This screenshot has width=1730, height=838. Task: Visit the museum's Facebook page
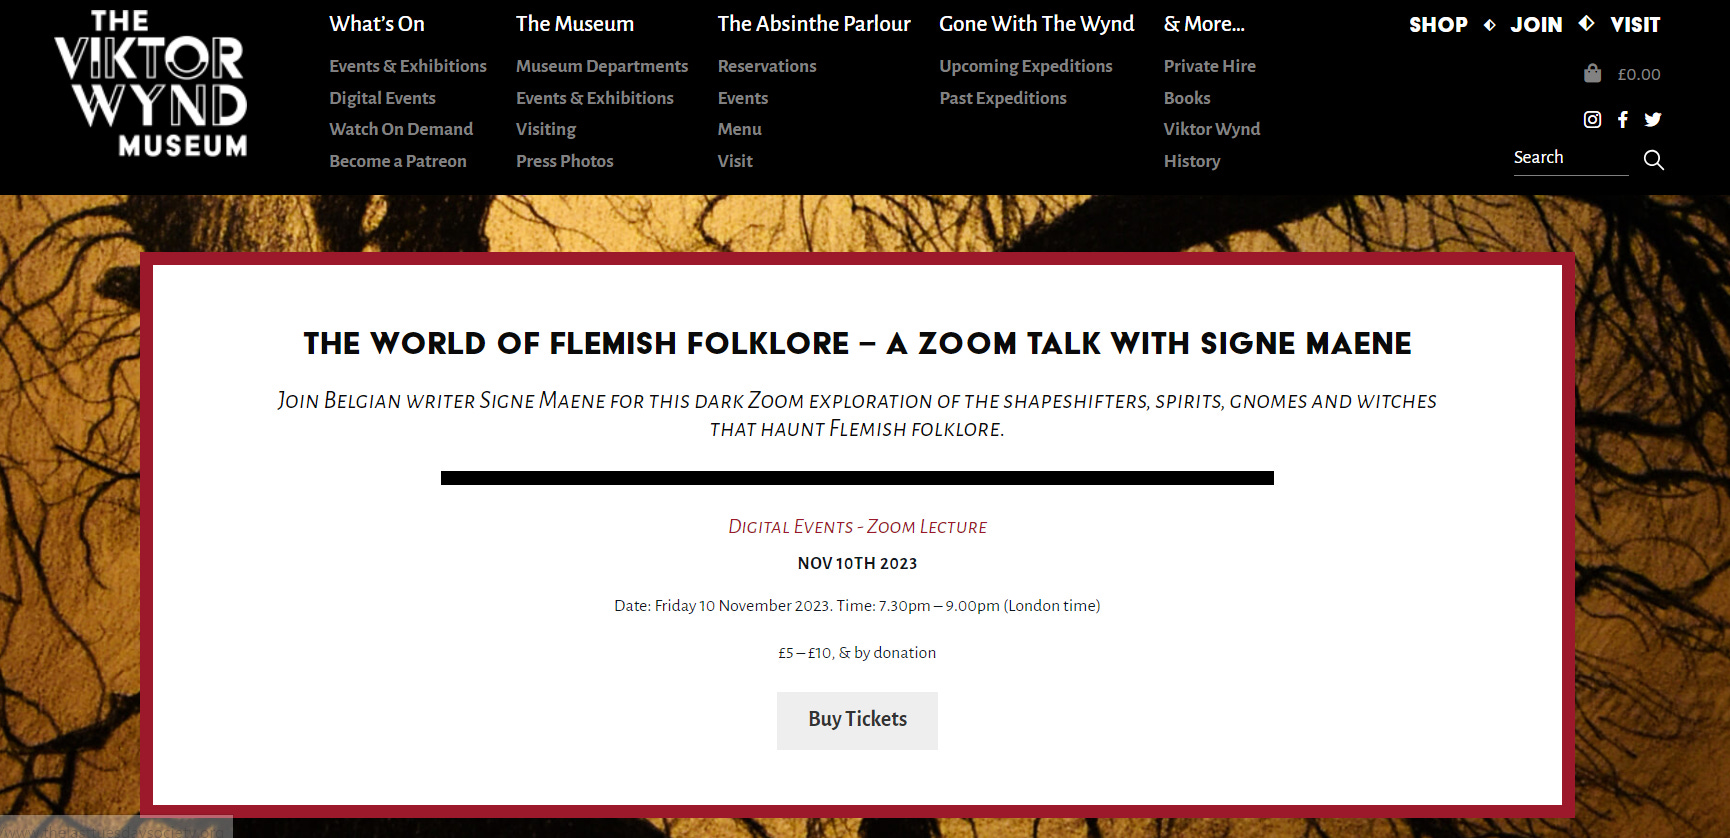[1623, 119]
